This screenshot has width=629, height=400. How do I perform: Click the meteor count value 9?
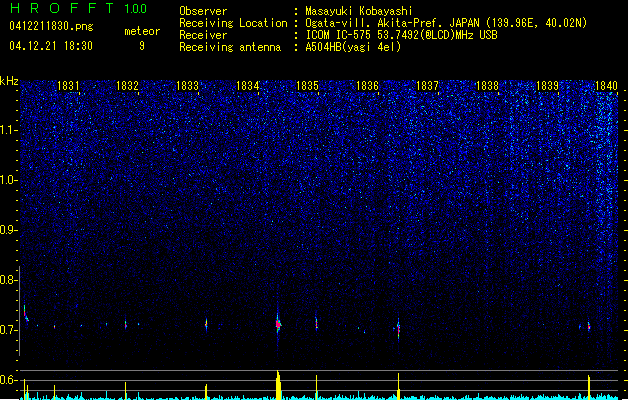142,46
